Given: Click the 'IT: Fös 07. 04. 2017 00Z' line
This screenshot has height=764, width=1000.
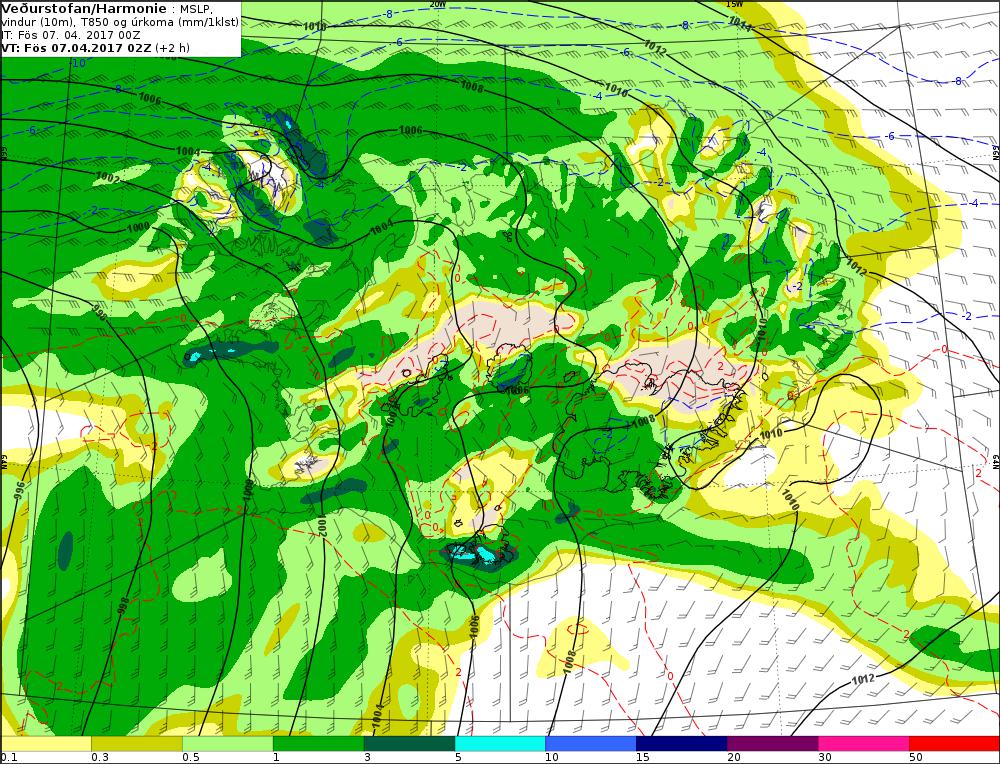Looking at the screenshot, I should (x=71, y=35).
